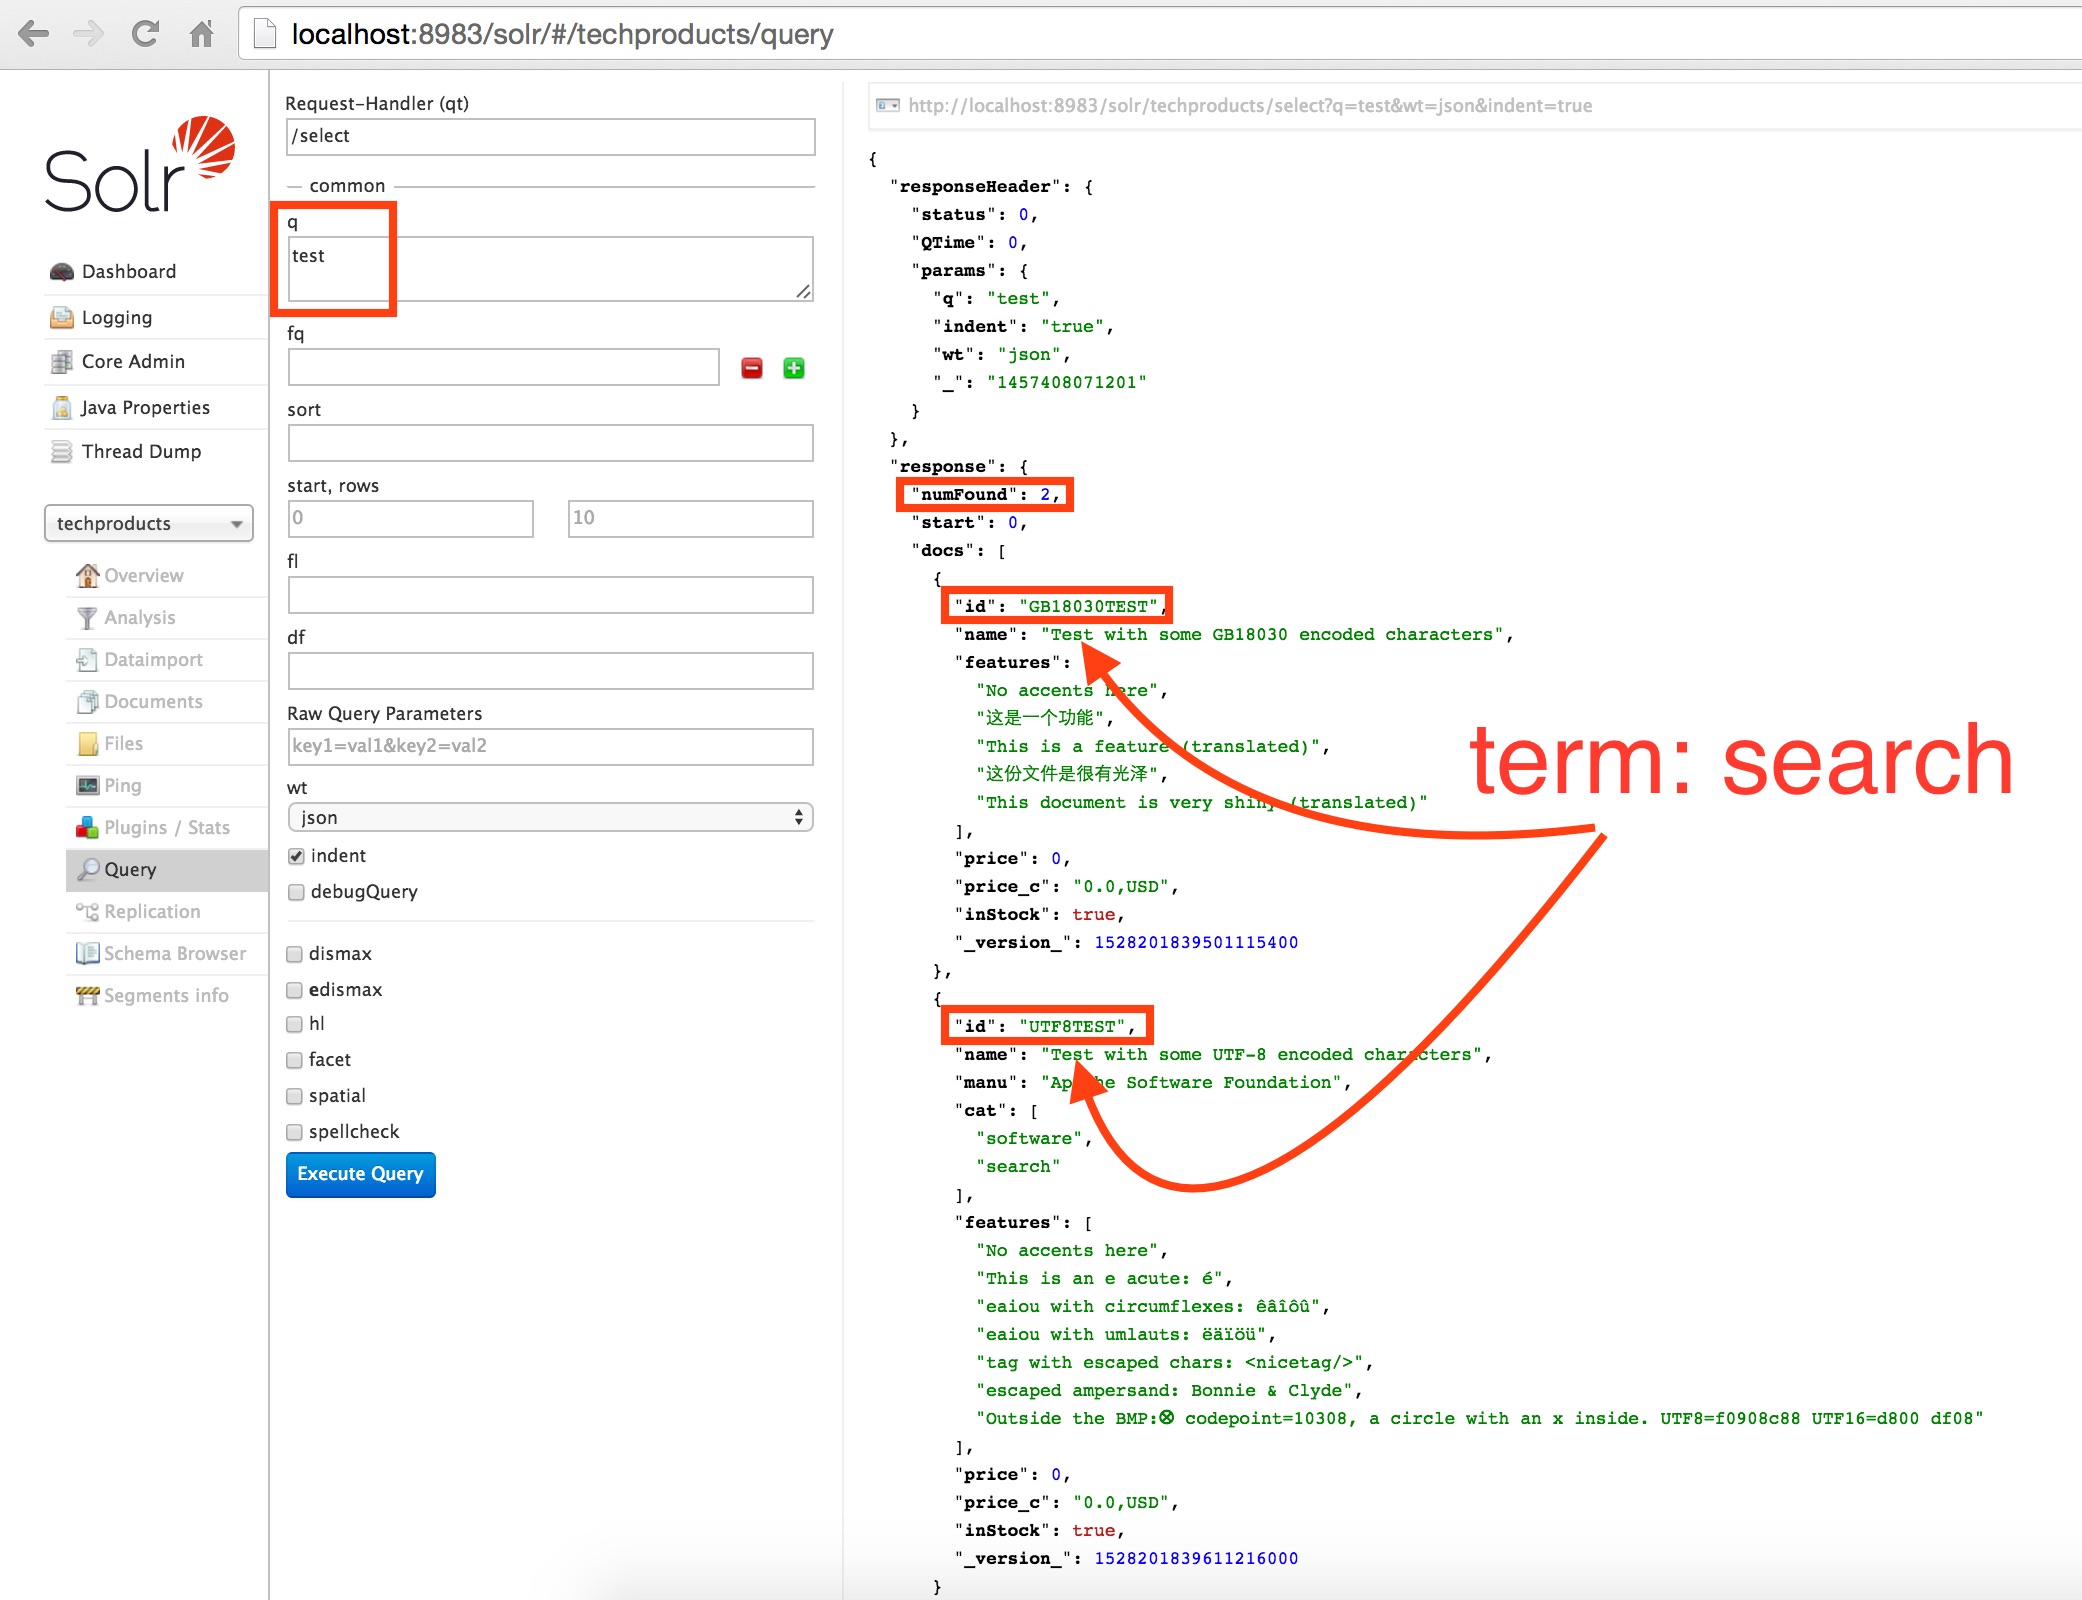Screen dimensions: 2082x1600
Task: Open the generated select query URL link
Action: 1249,106
